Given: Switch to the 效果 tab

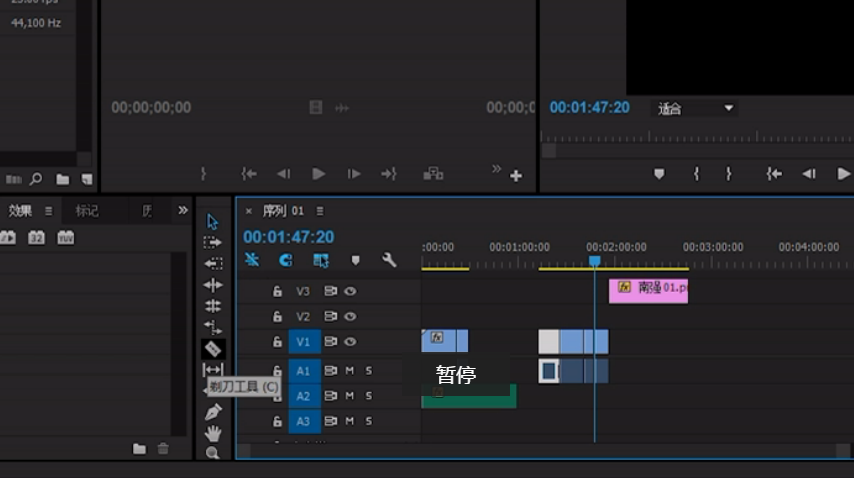Looking at the screenshot, I should pyautogui.click(x=20, y=211).
